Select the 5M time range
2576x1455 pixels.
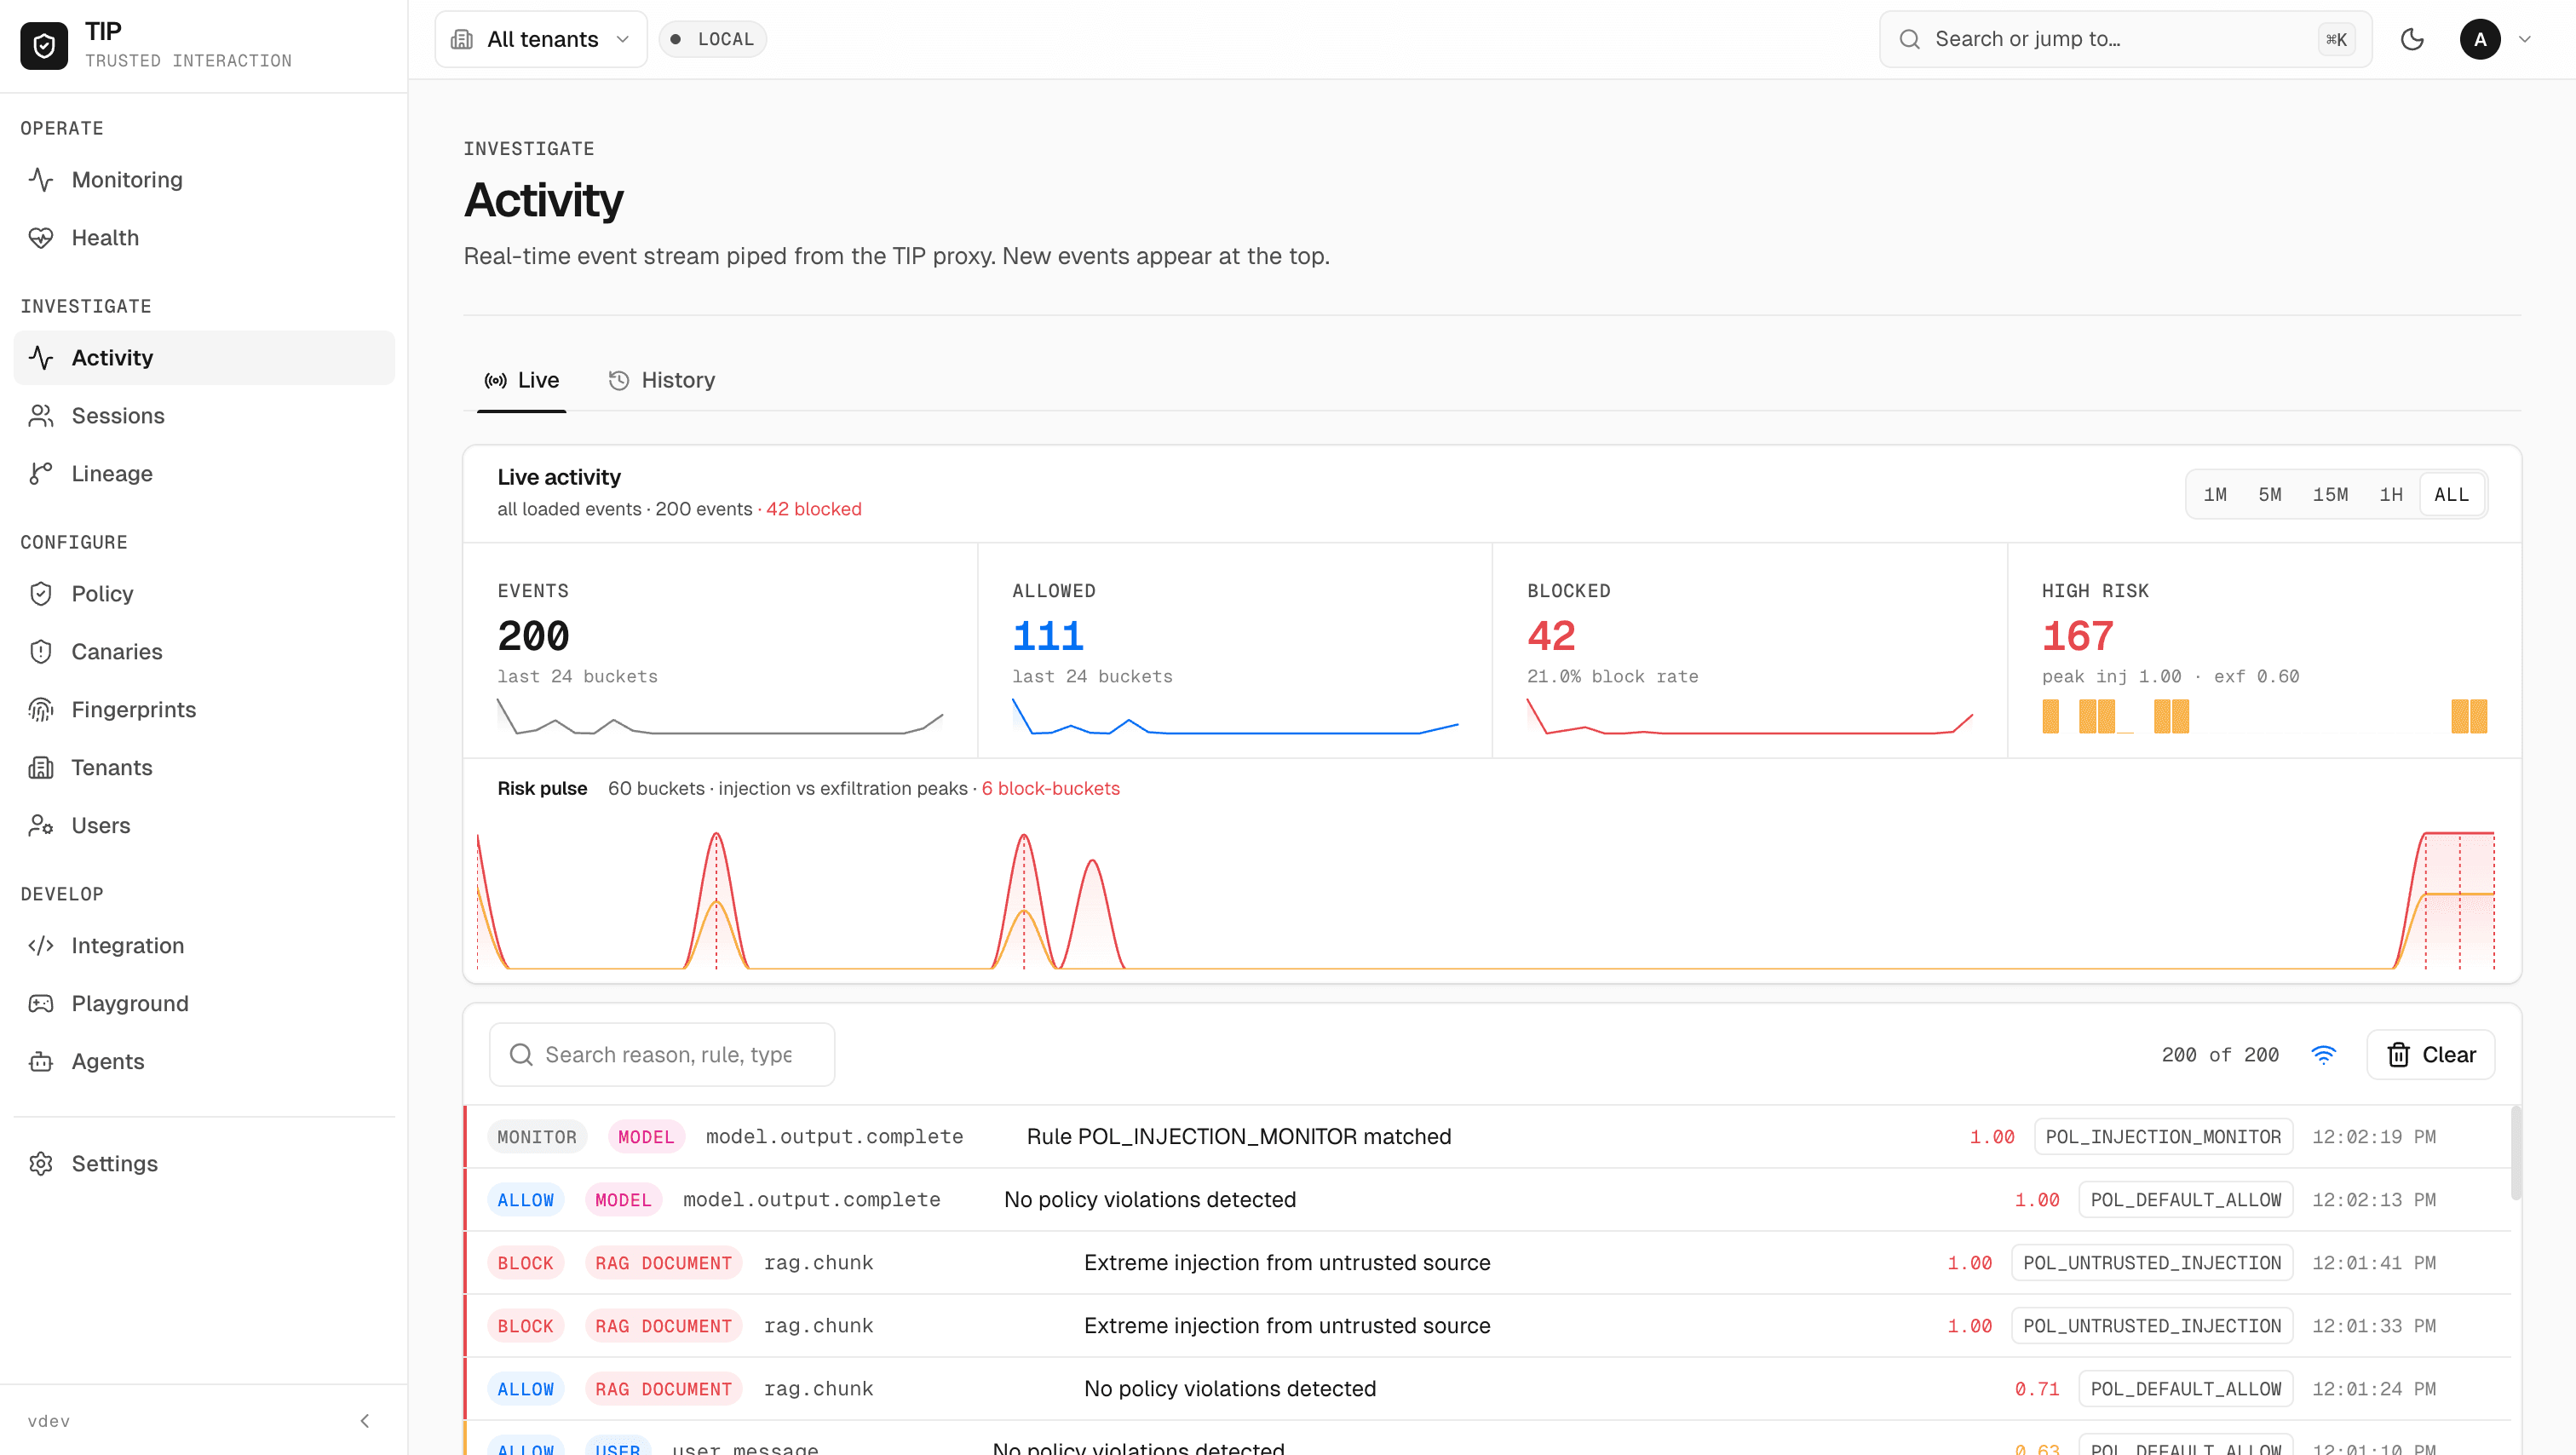pos(2270,494)
